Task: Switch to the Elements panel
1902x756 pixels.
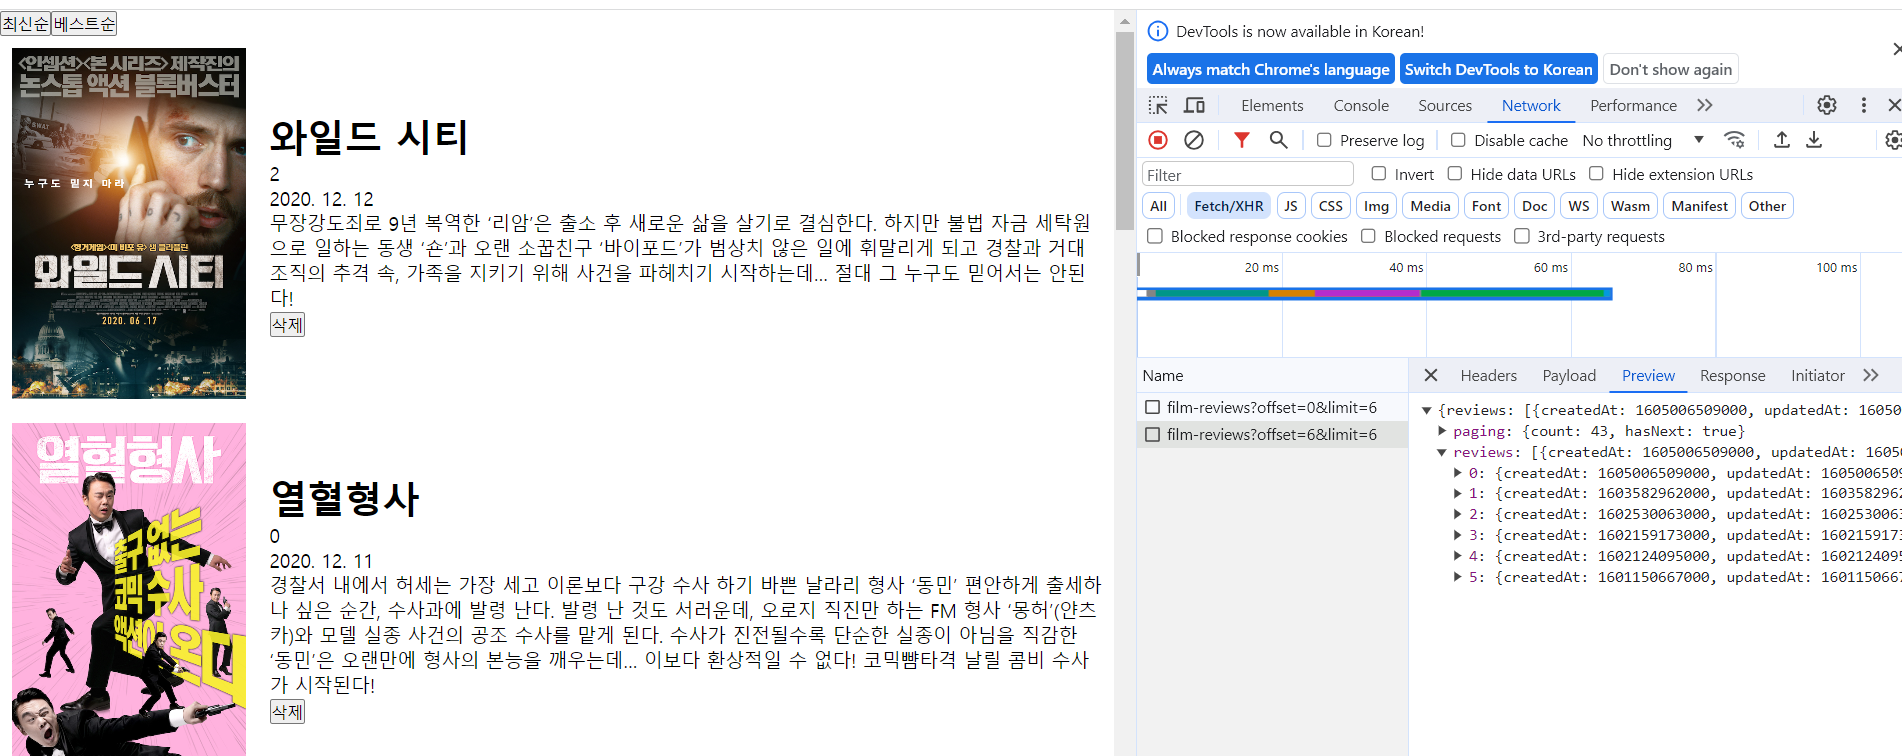Action: (x=1272, y=105)
